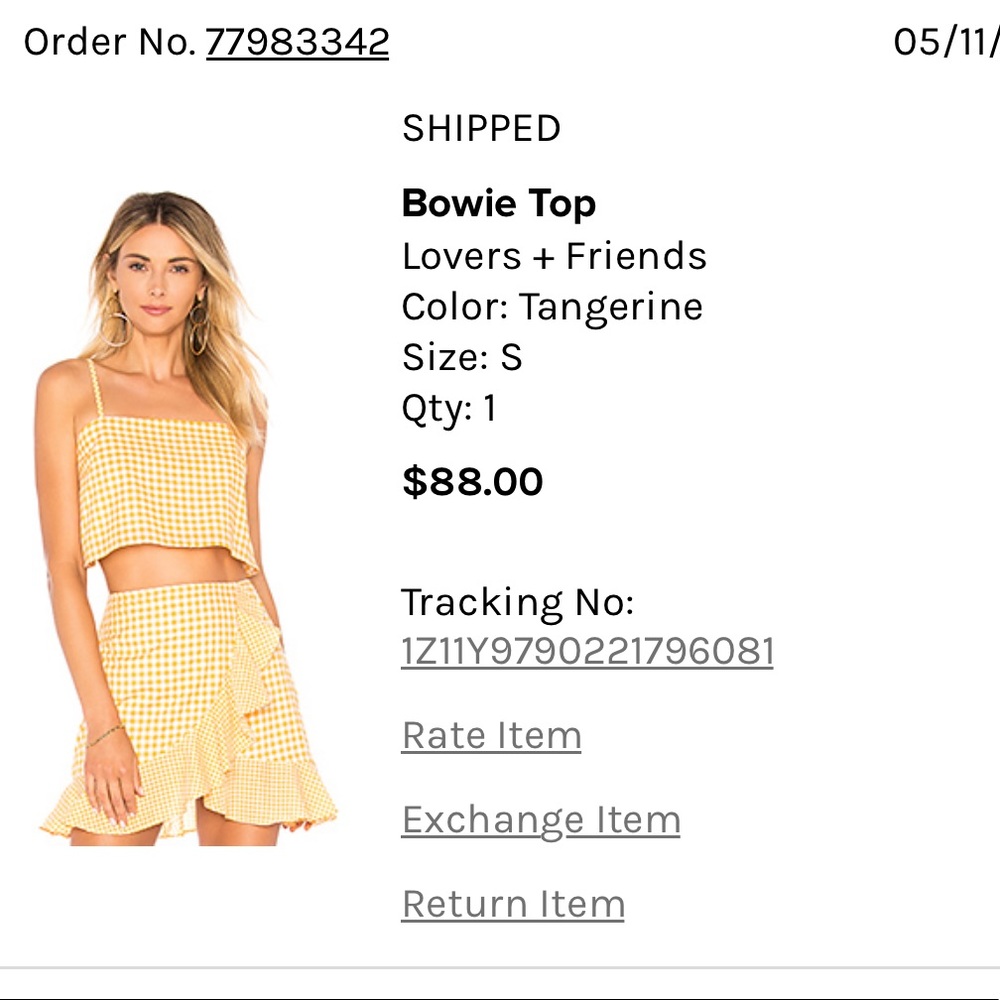Screen dimensions: 1000x1000
Task: Click the Bowie Top product title
Action: tap(499, 204)
